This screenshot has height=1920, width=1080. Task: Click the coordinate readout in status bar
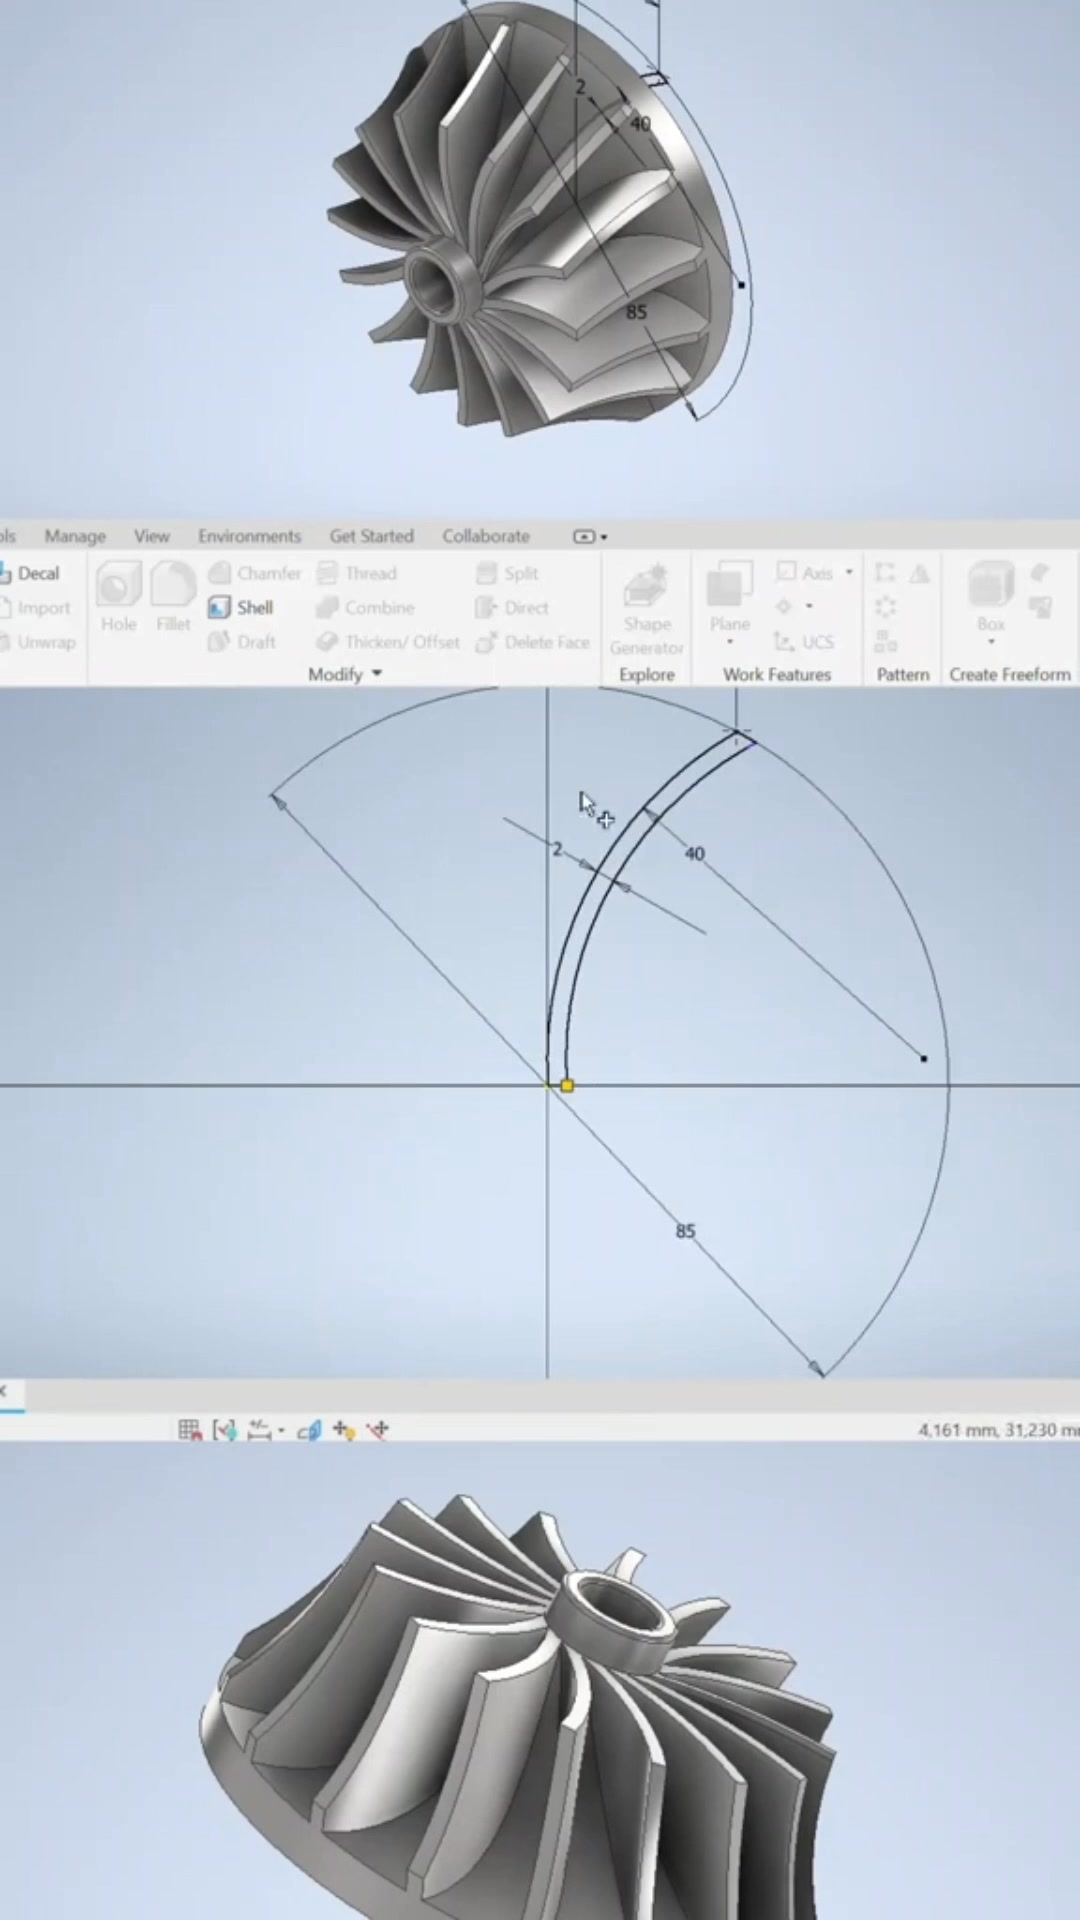coord(998,1430)
